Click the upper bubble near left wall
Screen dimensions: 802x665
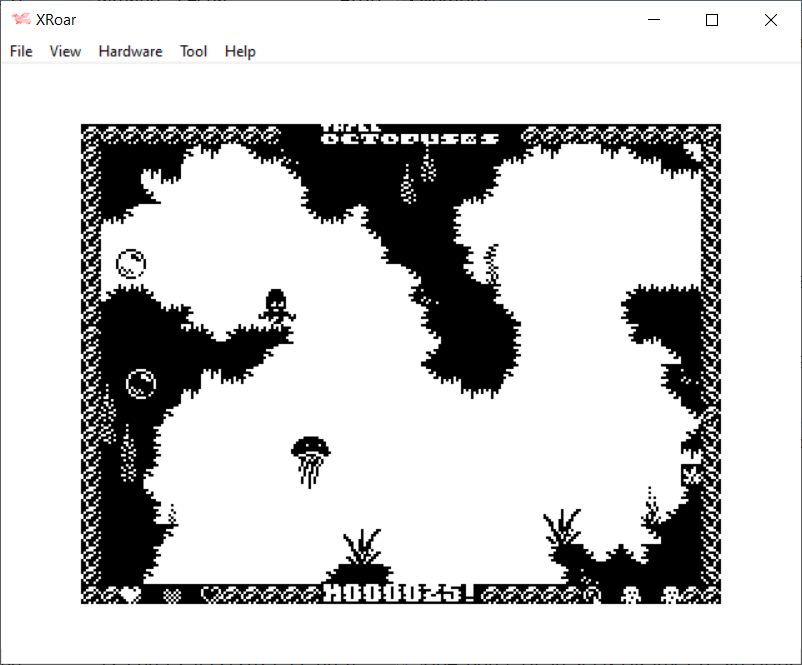131,264
